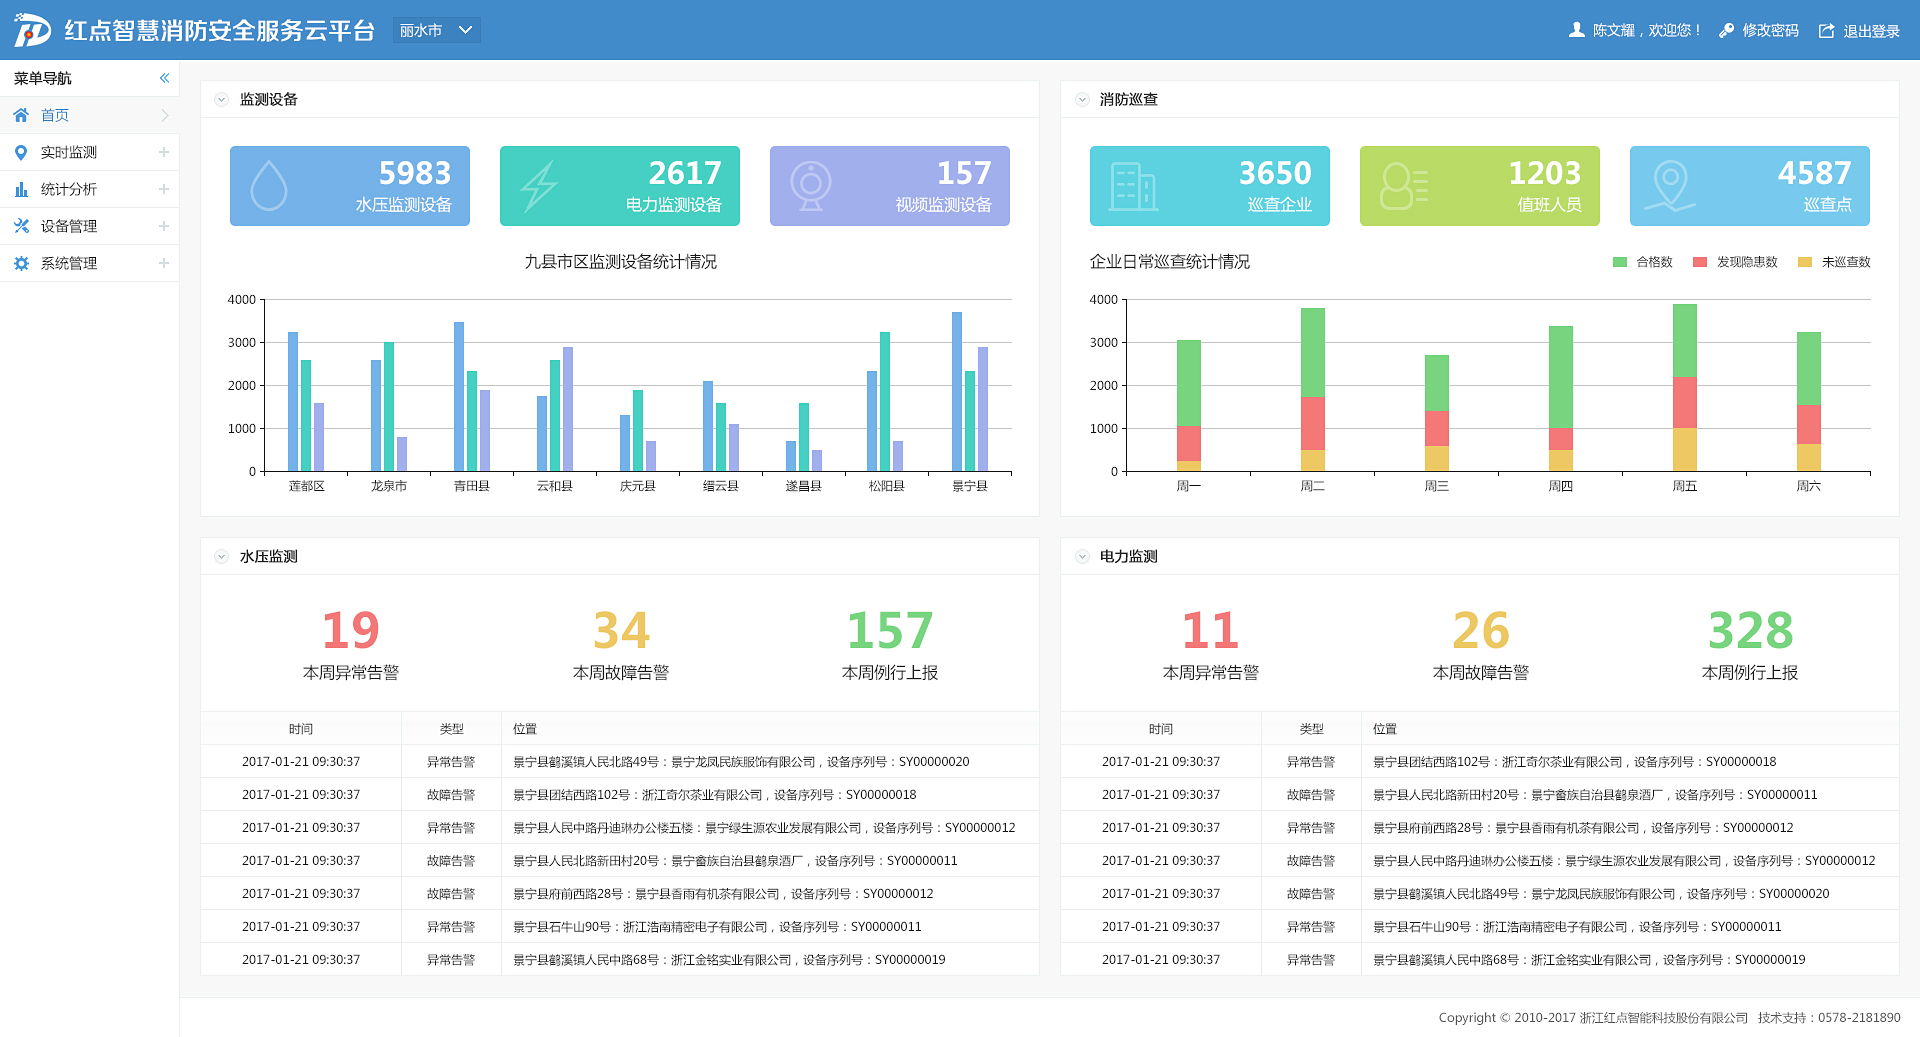Click the 景宁县 bar group in device chart
1920x1037 pixels.
point(970,391)
